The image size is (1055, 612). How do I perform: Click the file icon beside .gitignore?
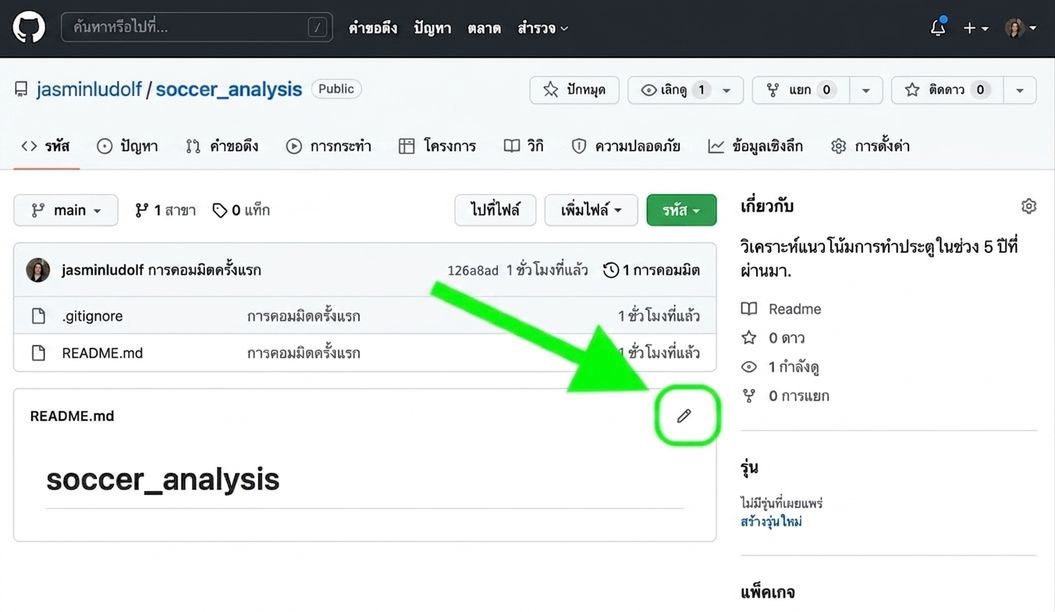(38, 316)
